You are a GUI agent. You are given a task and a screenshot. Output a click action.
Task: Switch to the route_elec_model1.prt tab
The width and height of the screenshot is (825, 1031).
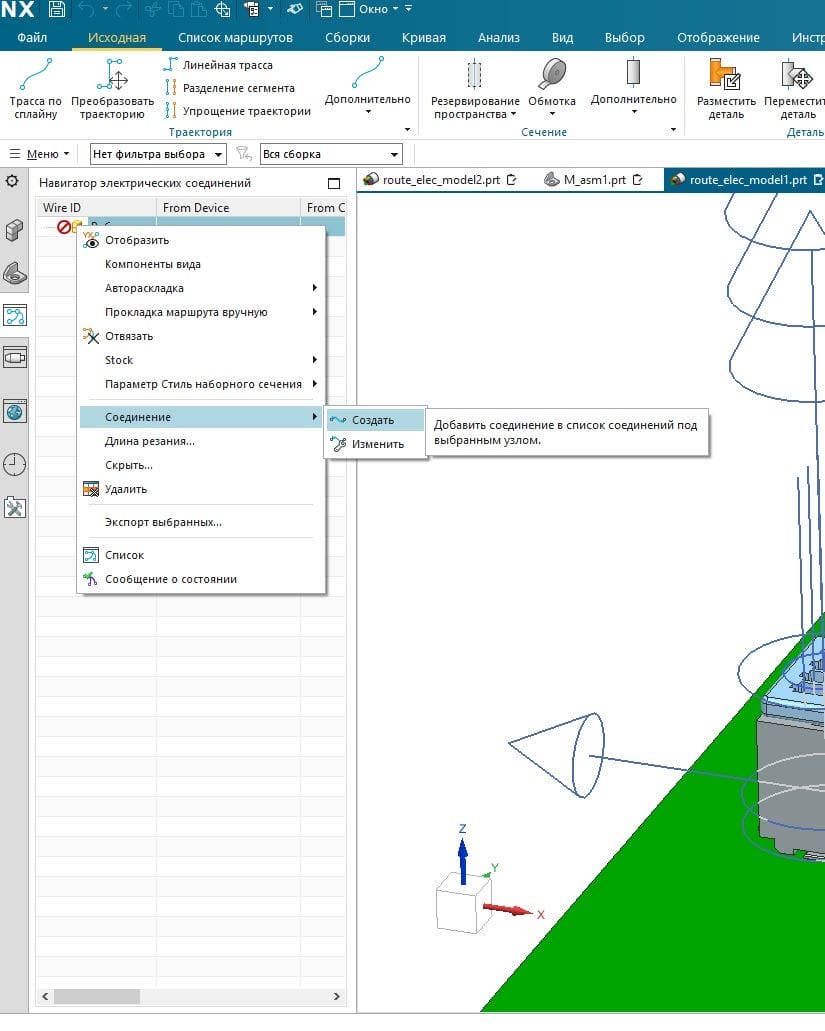[744, 180]
